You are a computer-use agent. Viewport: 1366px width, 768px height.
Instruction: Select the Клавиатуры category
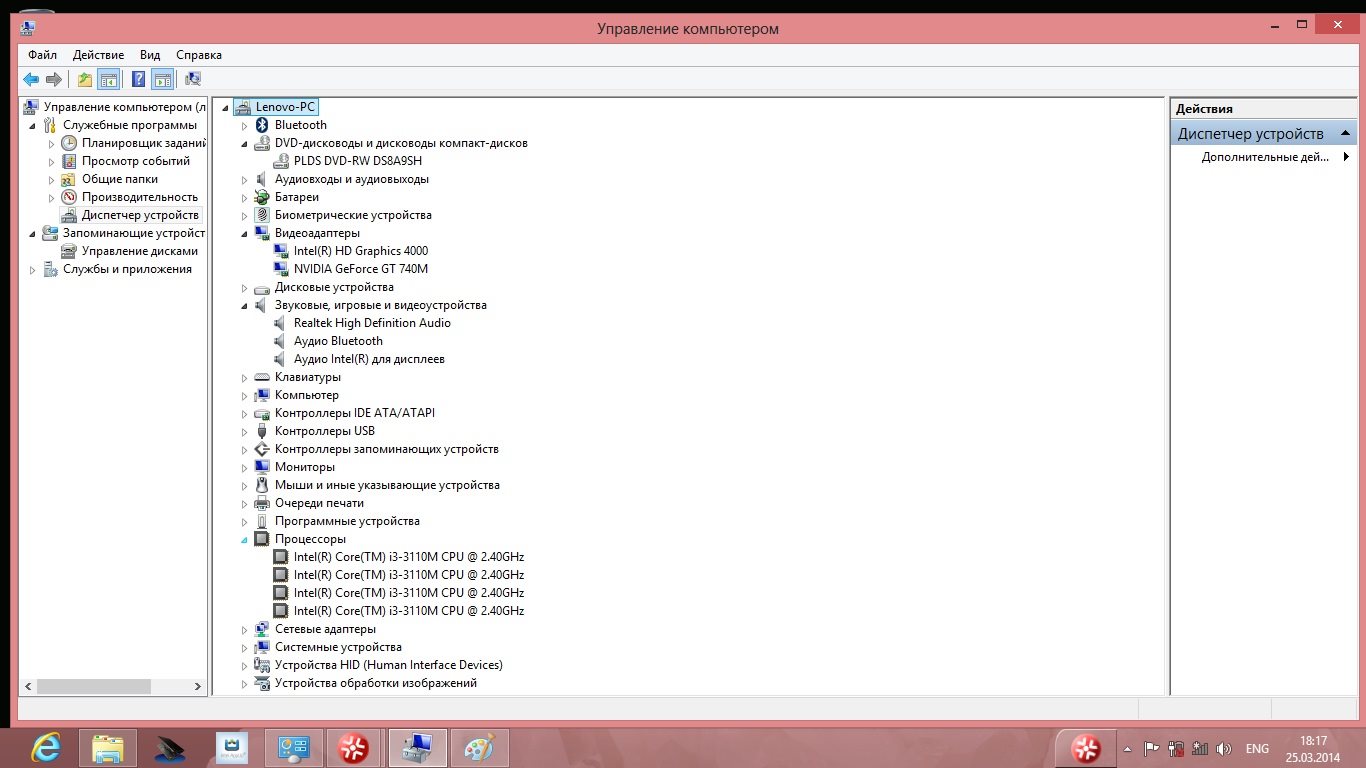[x=308, y=377]
